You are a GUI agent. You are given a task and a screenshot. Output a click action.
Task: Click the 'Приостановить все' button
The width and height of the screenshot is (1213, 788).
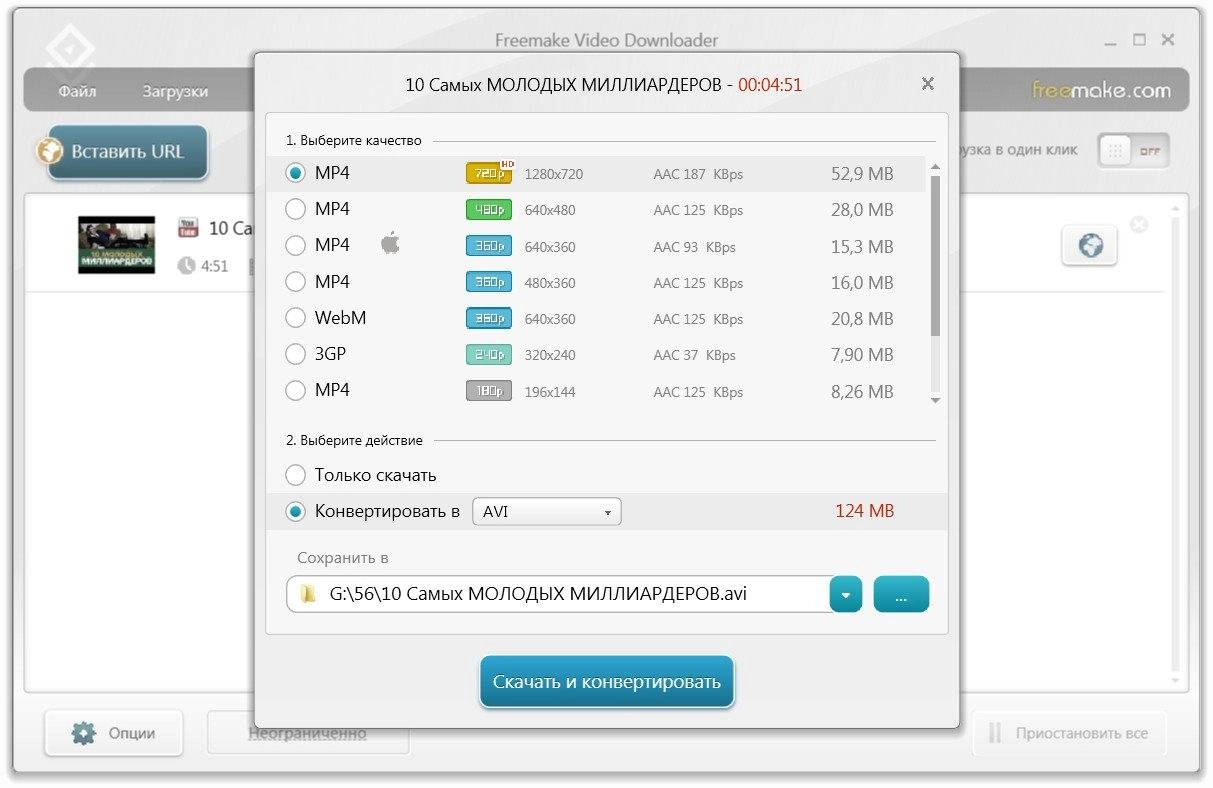pos(1068,733)
